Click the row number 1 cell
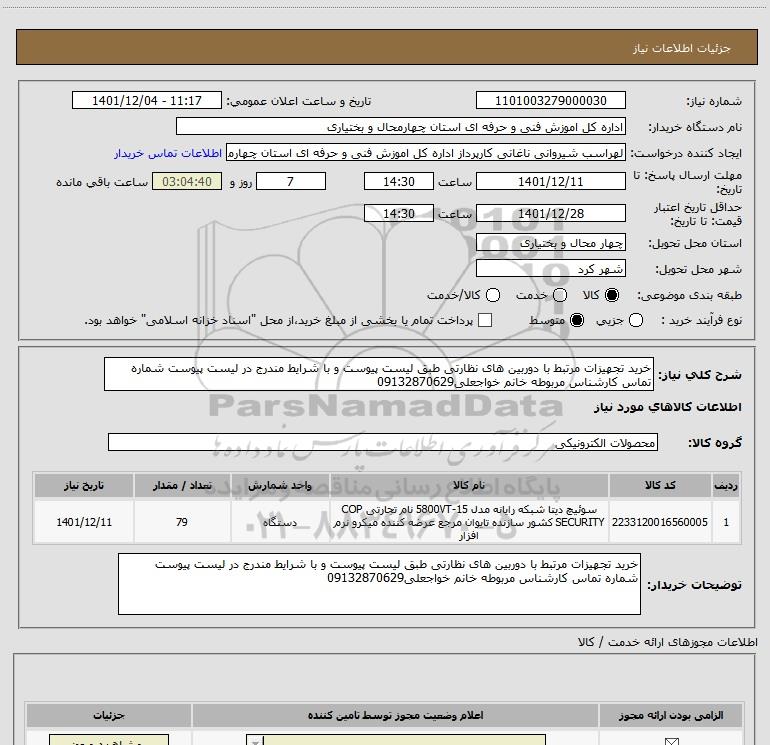The width and height of the screenshot is (770, 745). point(726,522)
